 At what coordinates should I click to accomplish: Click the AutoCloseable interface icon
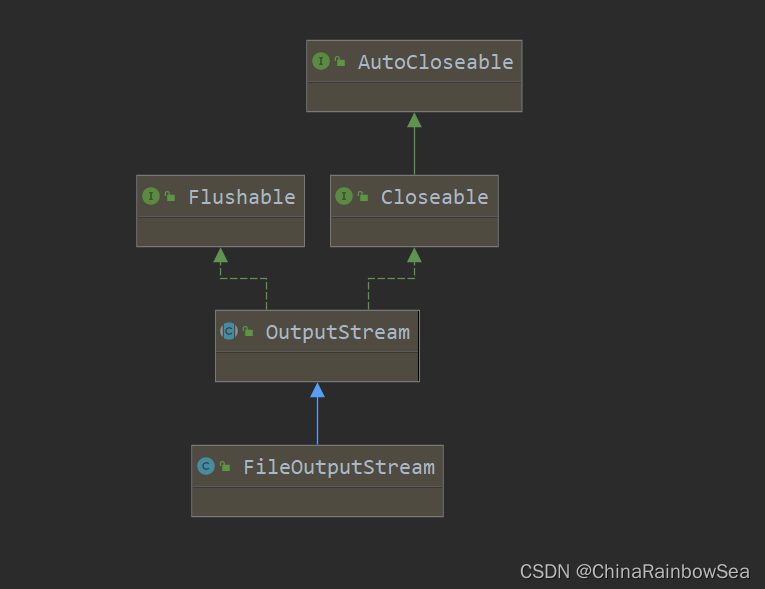[321, 62]
